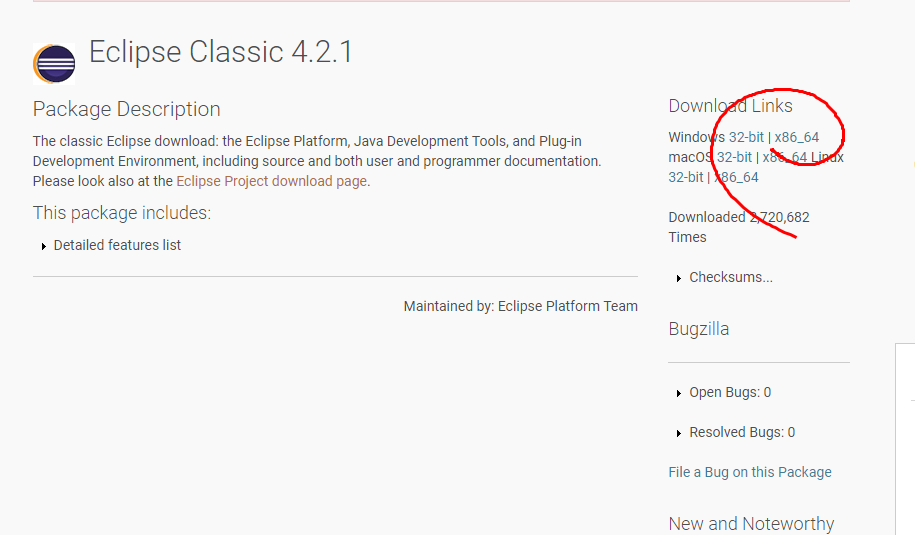Download the macOS 32-bit package
The width and height of the screenshot is (915, 535).
(734, 157)
